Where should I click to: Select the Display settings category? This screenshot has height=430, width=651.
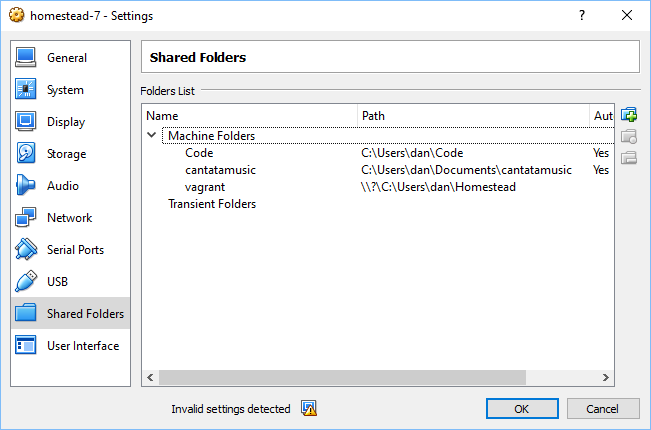66,122
